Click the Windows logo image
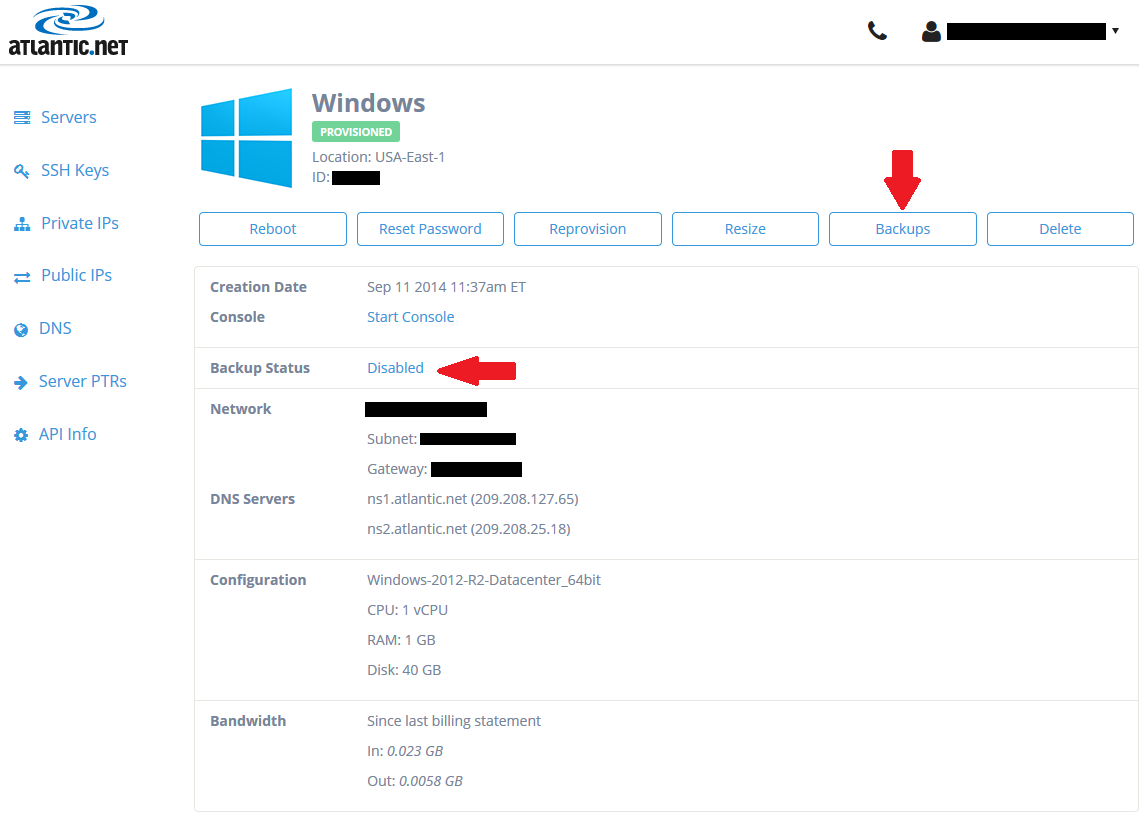Screen dimensions: 1139x814 [247, 138]
